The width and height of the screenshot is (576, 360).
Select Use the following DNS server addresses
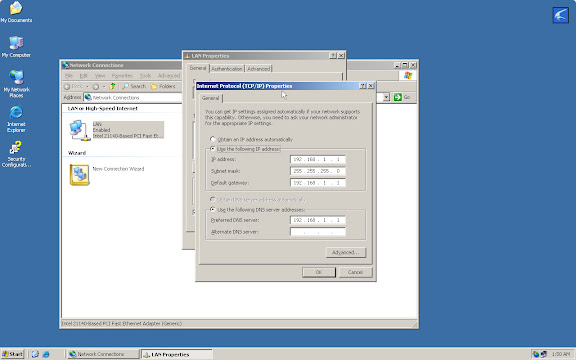pyautogui.click(x=212, y=209)
